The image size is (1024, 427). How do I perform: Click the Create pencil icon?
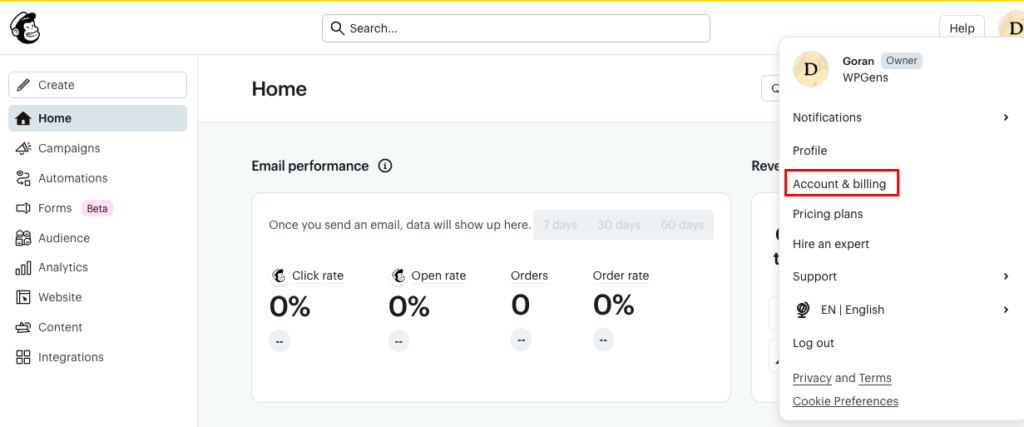coord(24,85)
